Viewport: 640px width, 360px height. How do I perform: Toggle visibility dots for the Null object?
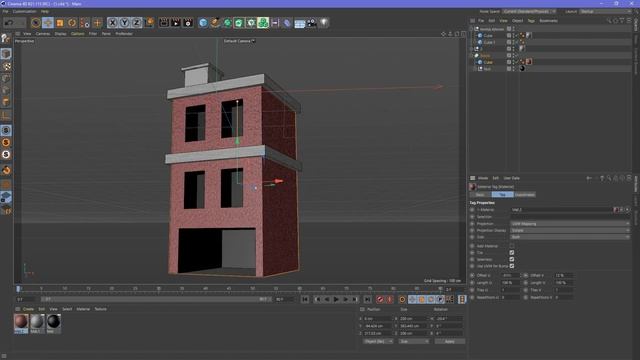(513, 69)
